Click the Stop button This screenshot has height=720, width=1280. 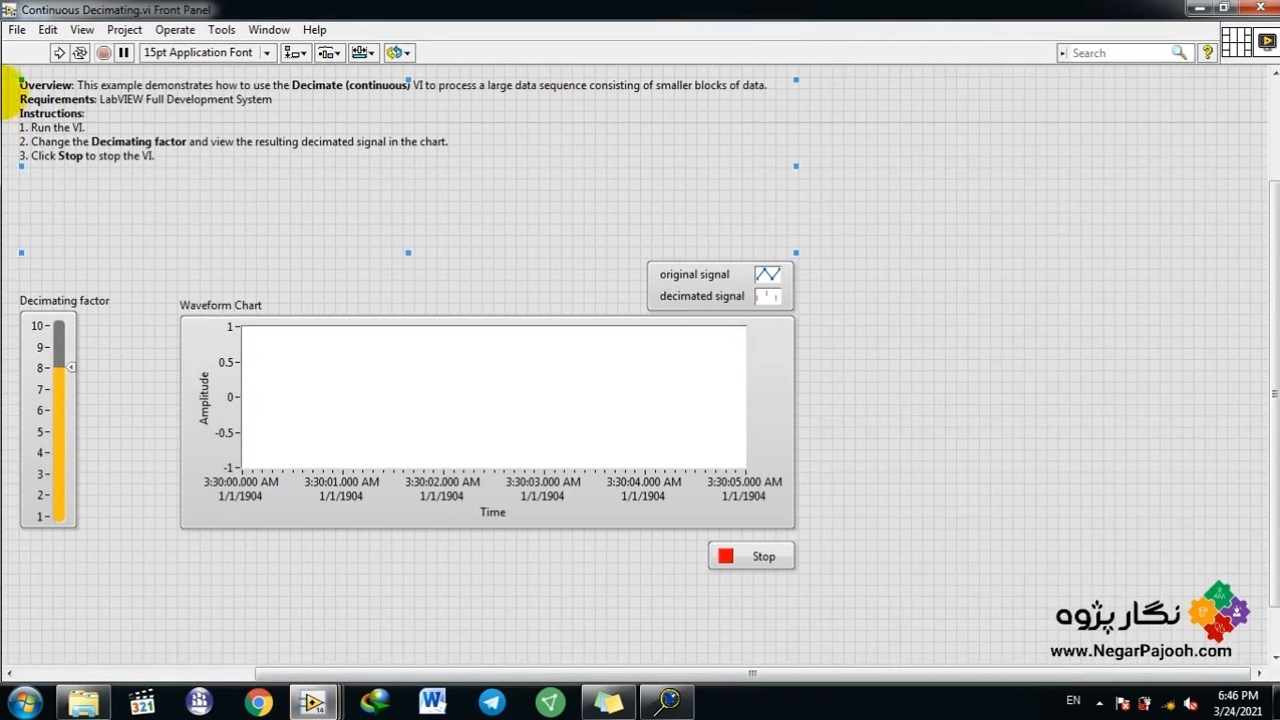tap(751, 556)
